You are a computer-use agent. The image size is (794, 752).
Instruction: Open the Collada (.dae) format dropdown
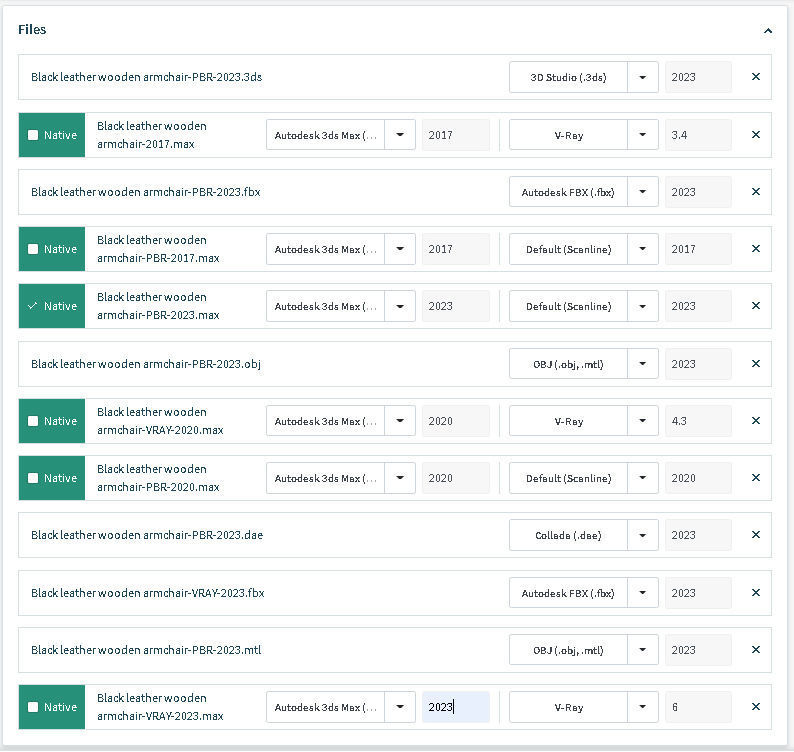pyautogui.click(x=643, y=536)
